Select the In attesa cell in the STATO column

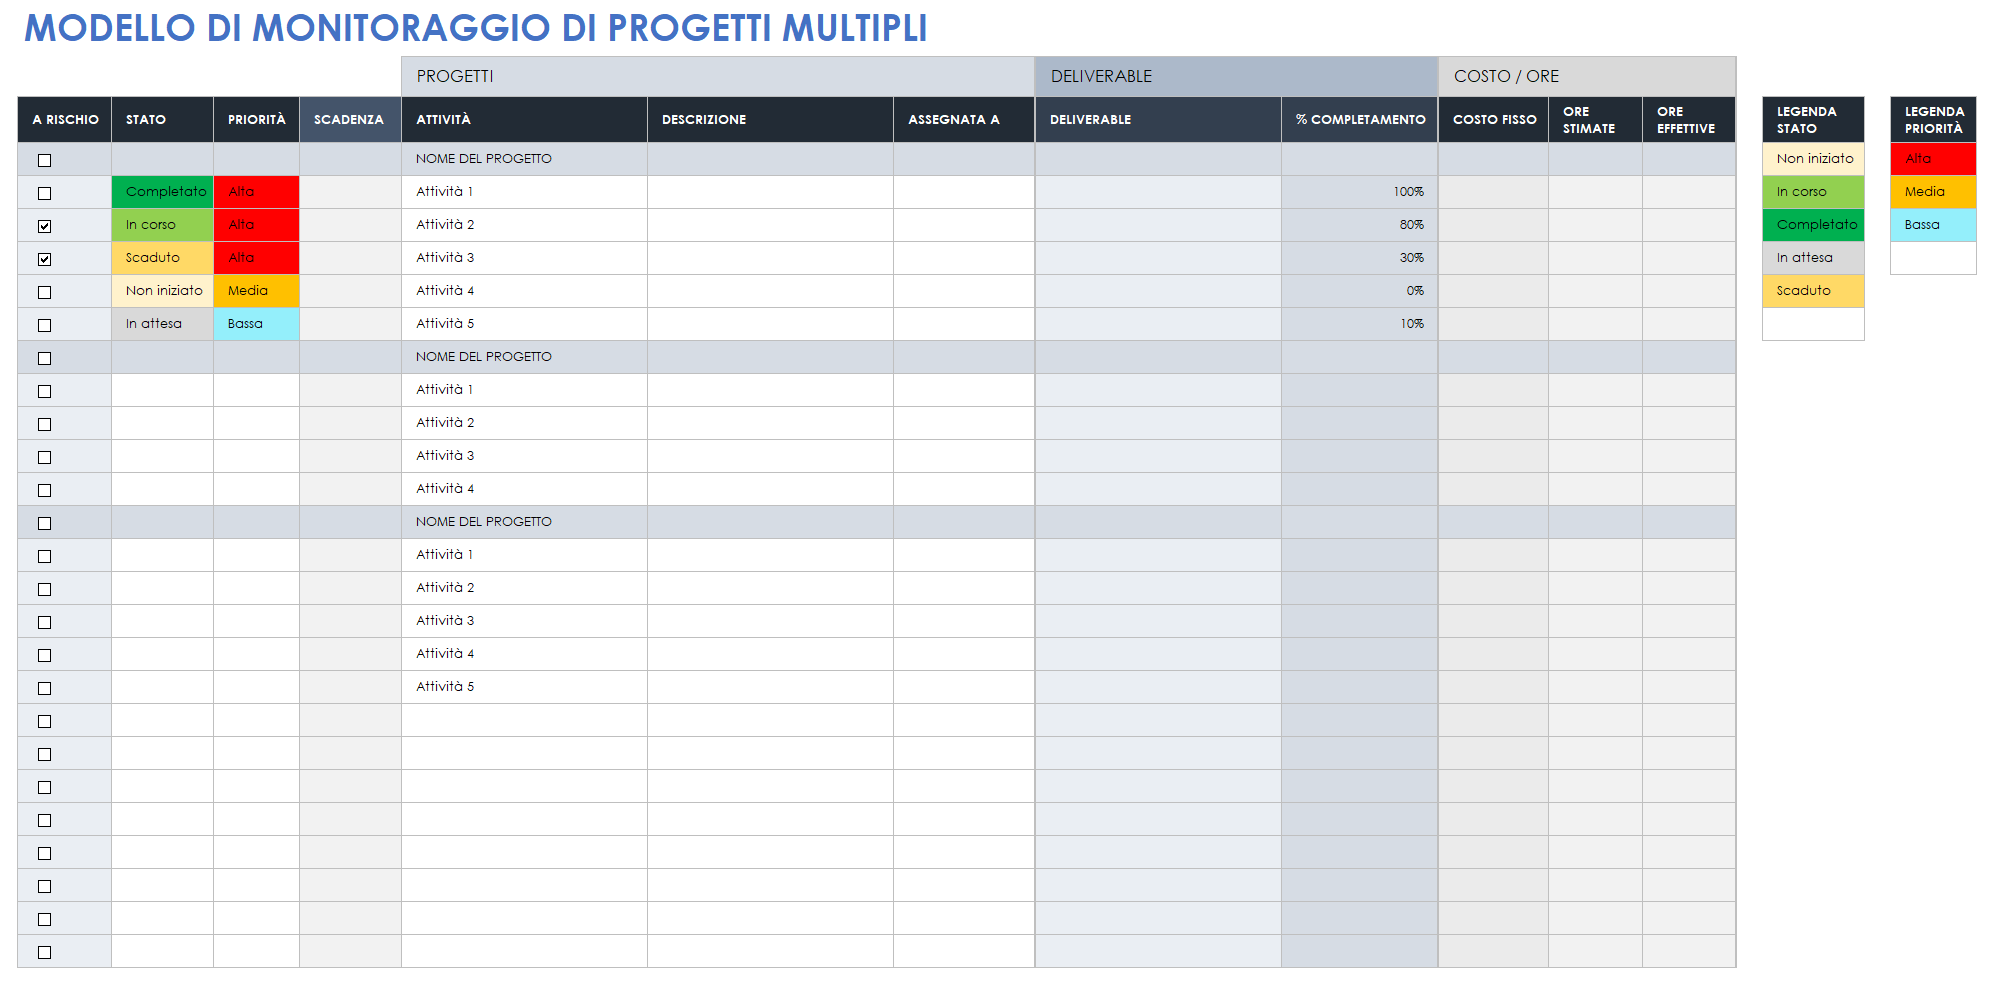(162, 324)
